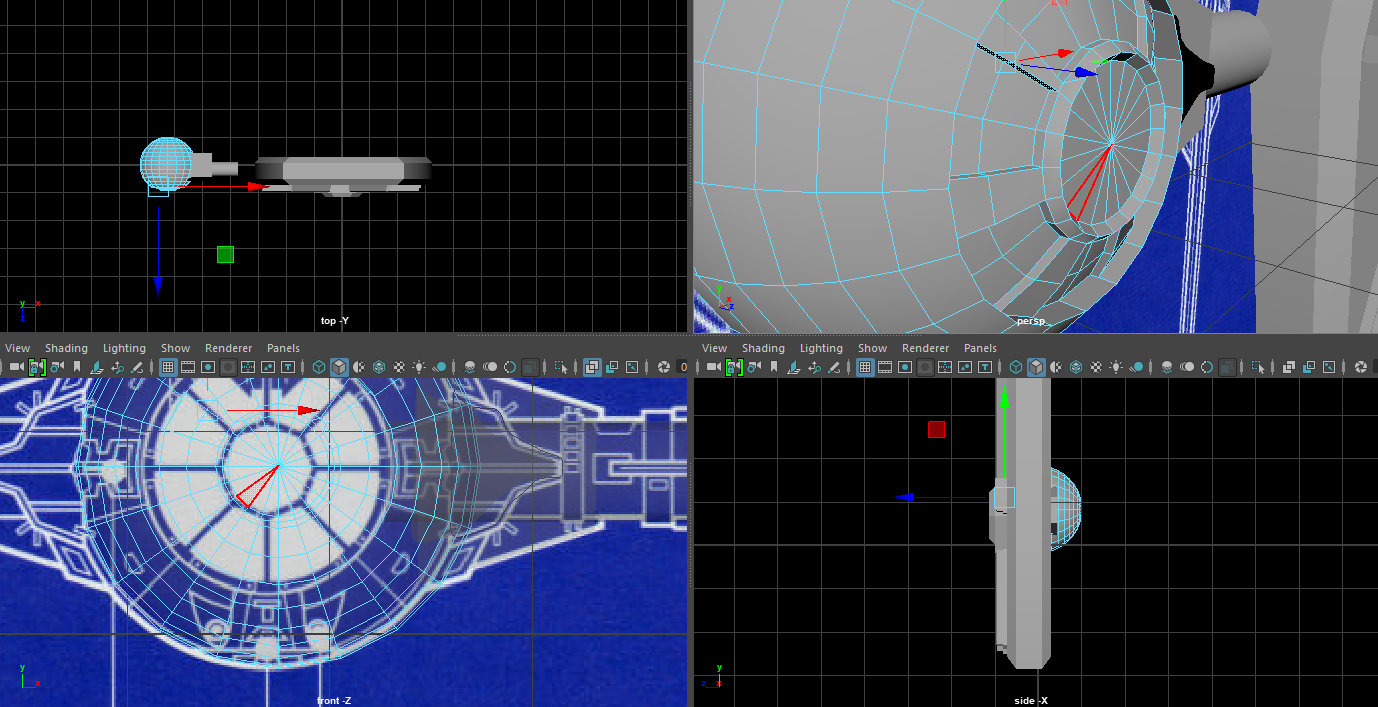This screenshot has width=1378, height=707.
Task: Turn on Textured display in front panel
Action: 399,367
